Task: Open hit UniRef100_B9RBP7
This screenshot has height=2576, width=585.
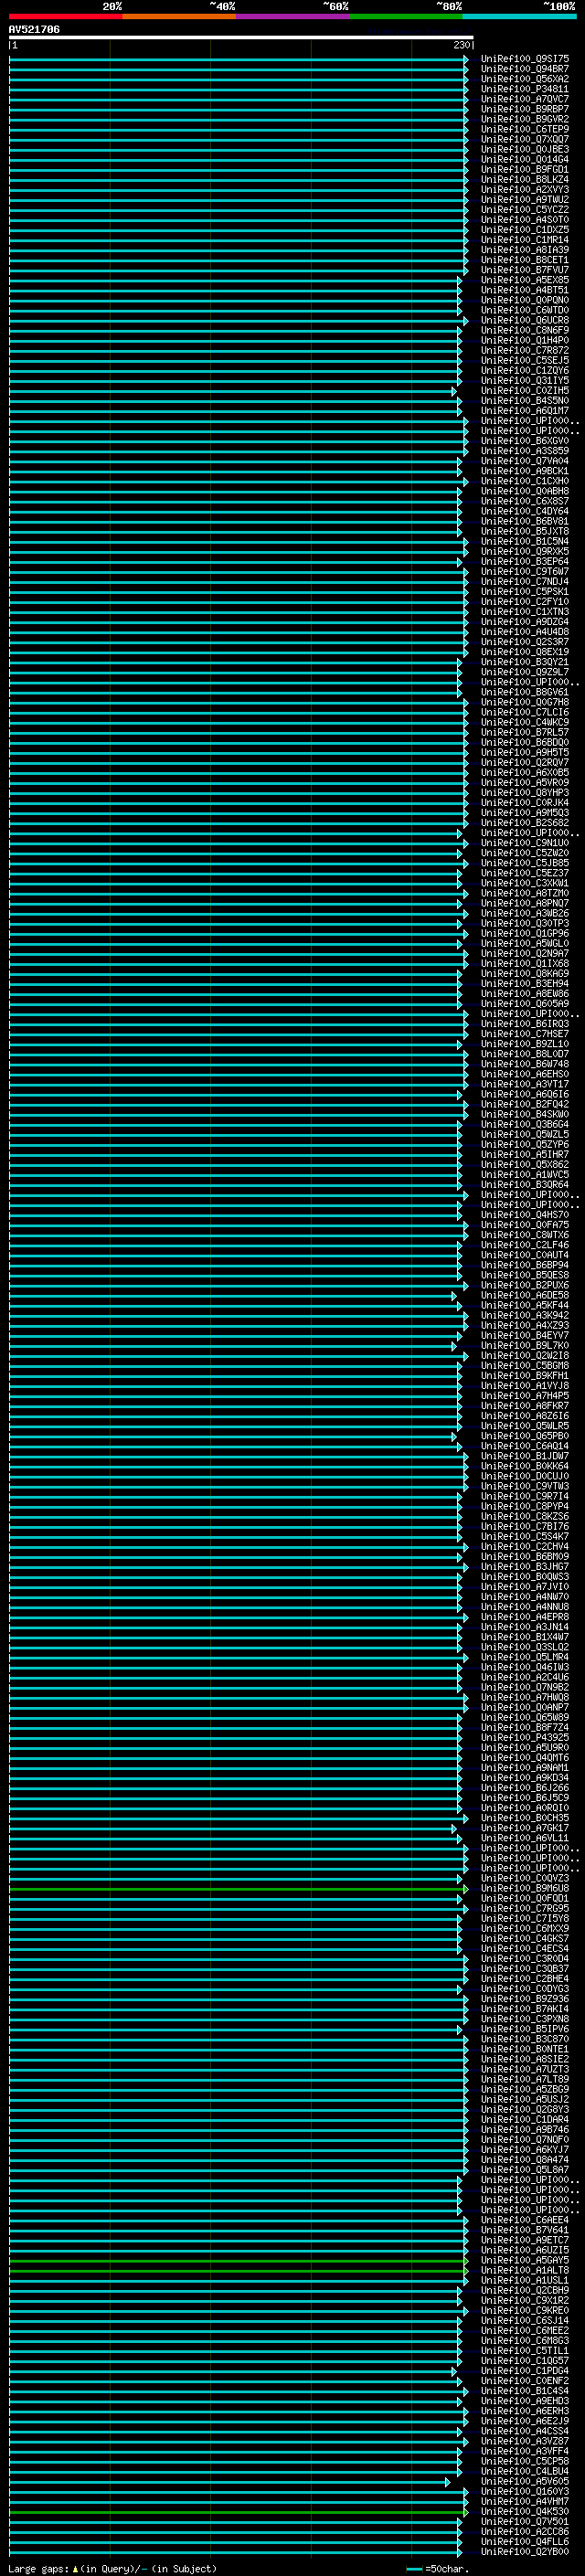Action: [x=525, y=109]
